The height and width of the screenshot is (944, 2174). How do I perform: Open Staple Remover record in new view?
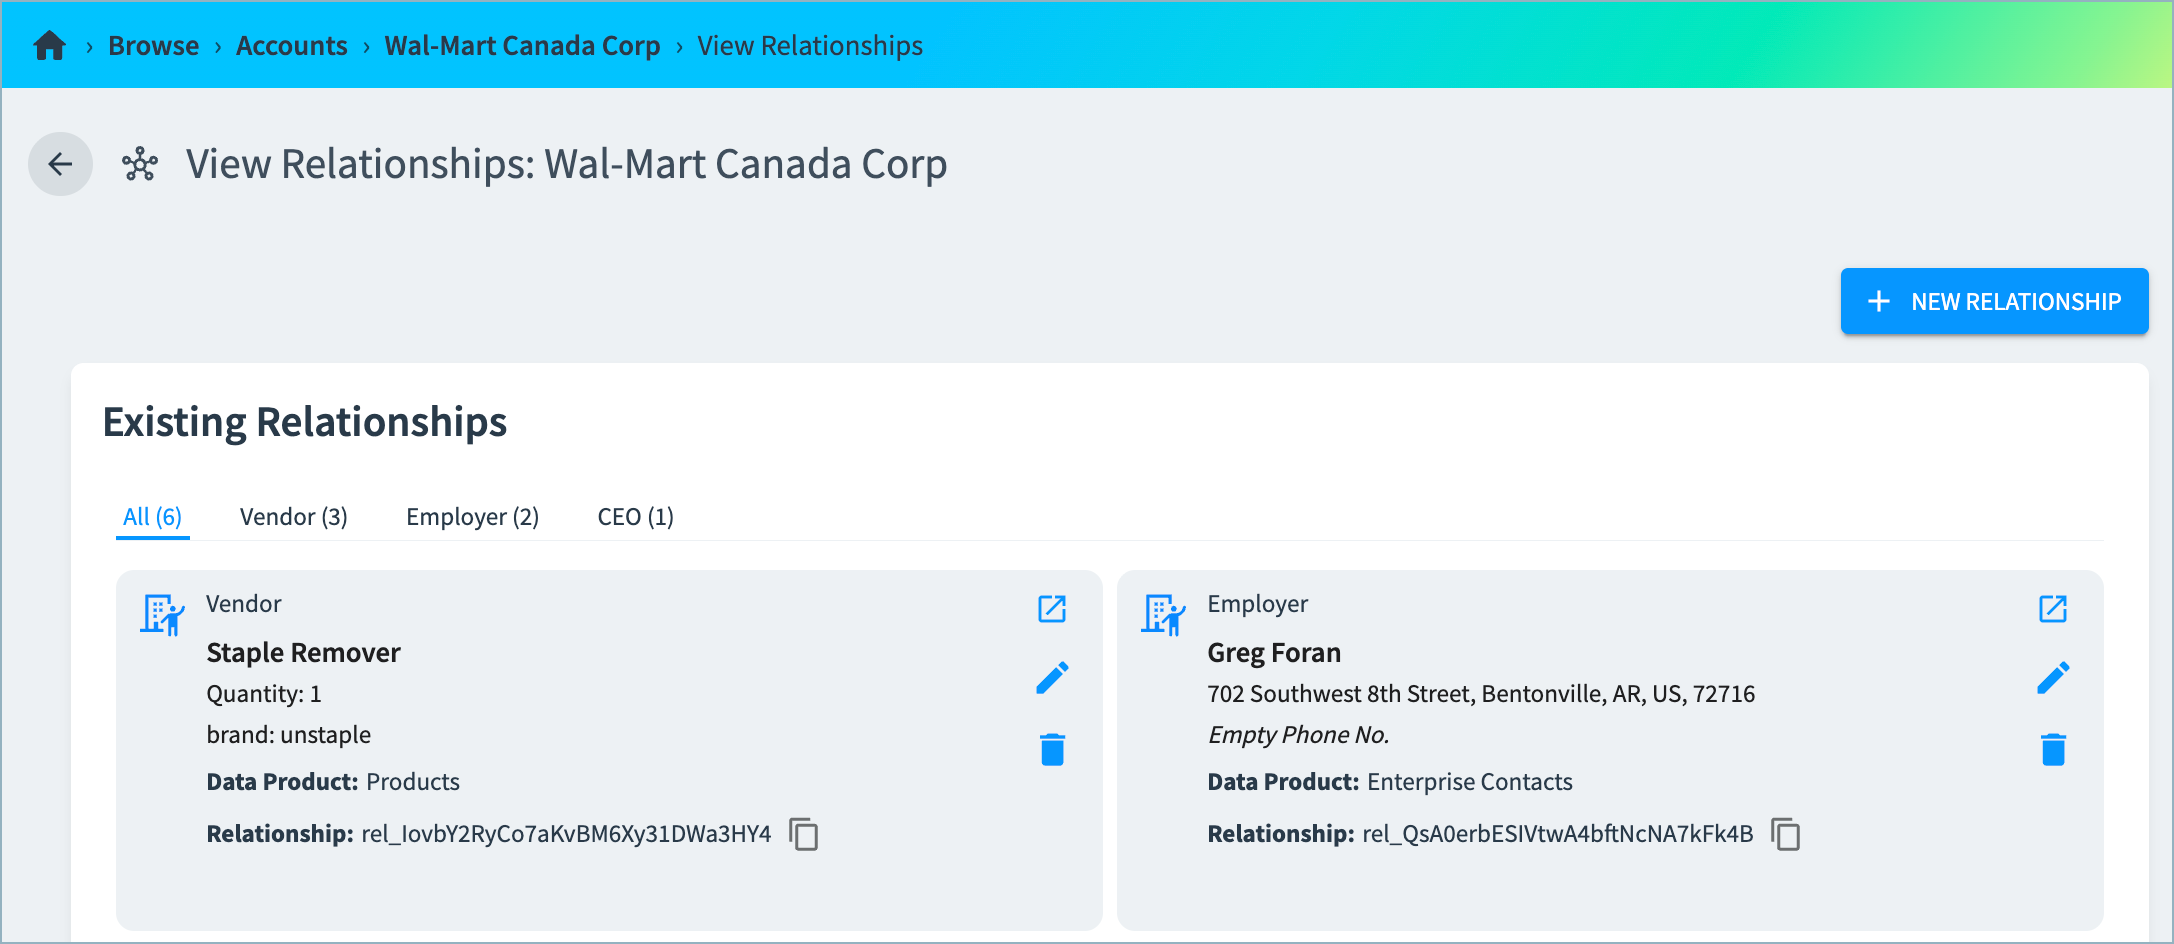click(1052, 608)
